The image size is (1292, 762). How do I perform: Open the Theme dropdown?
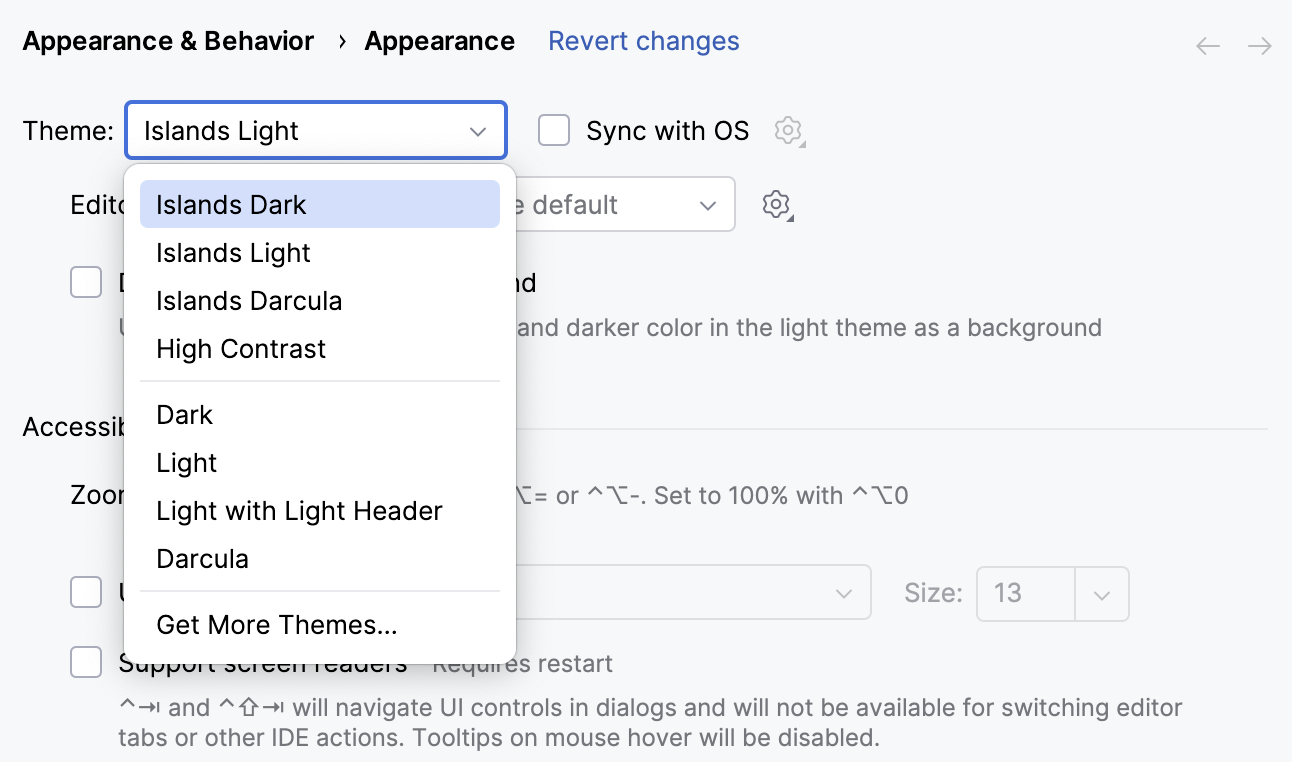pyautogui.click(x=315, y=130)
